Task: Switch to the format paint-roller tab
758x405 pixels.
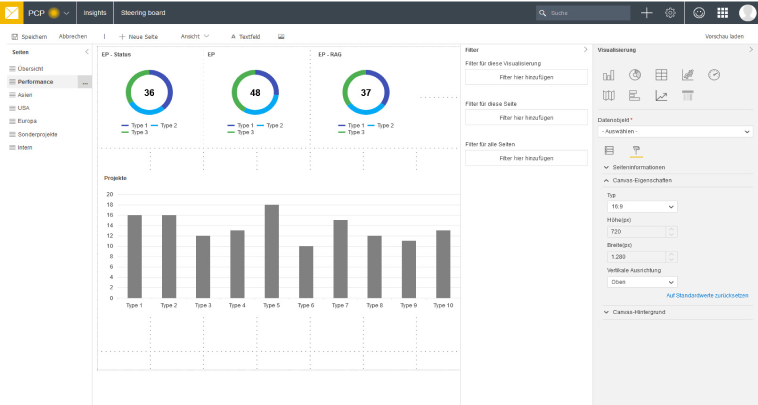Action: click(x=635, y=150)
